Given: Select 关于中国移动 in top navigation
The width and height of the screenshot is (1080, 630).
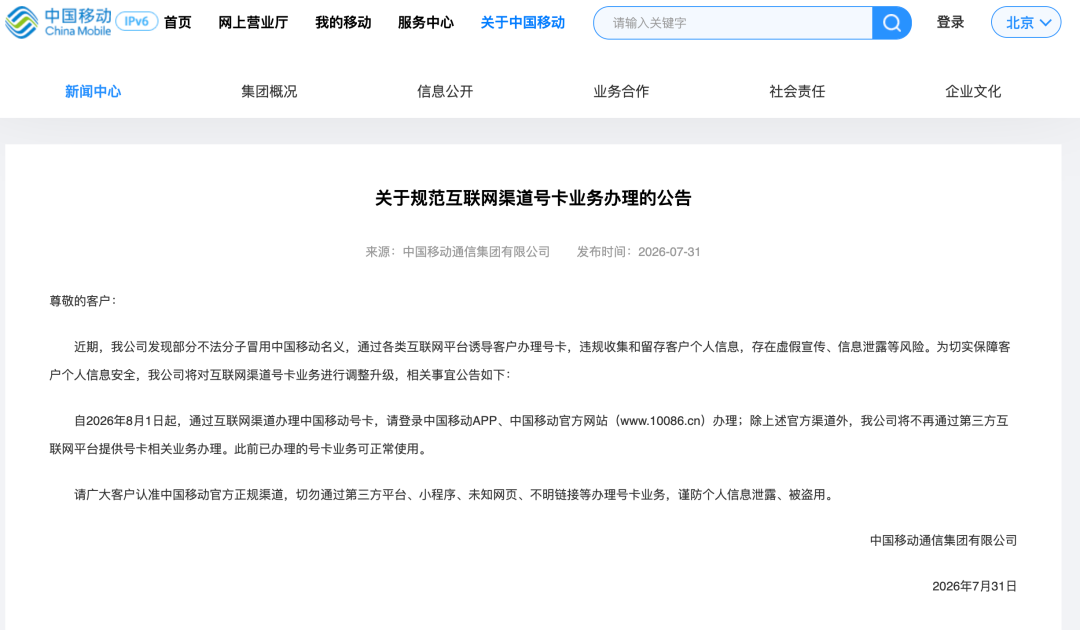Looking at the screenshot, I should tap(523, 23).
